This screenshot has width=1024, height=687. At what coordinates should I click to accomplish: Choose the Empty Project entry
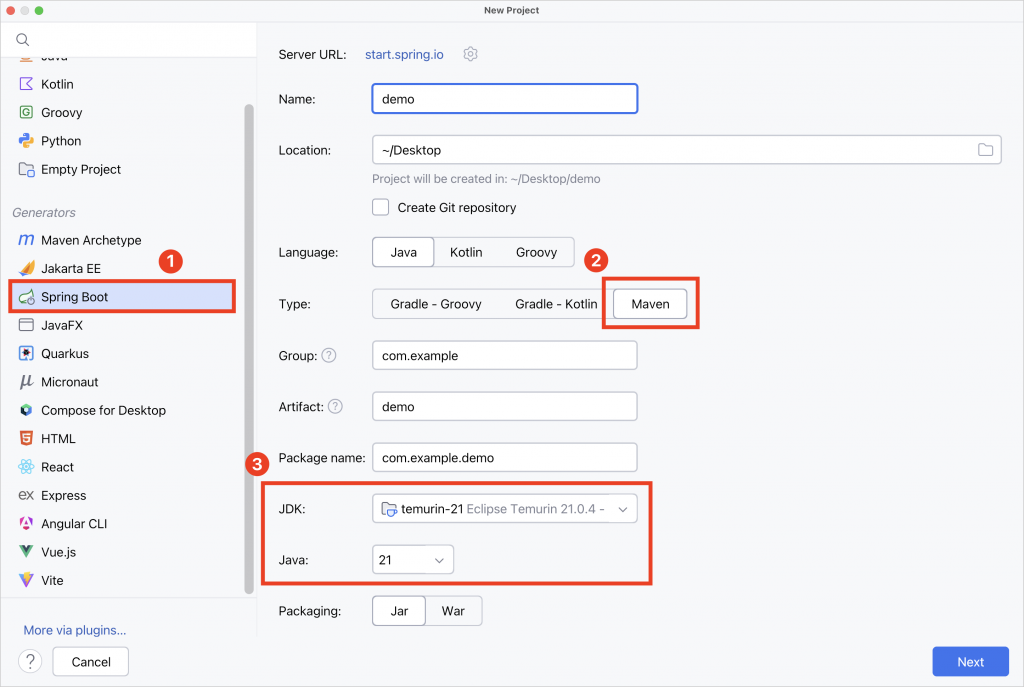[x=80, y=169]
